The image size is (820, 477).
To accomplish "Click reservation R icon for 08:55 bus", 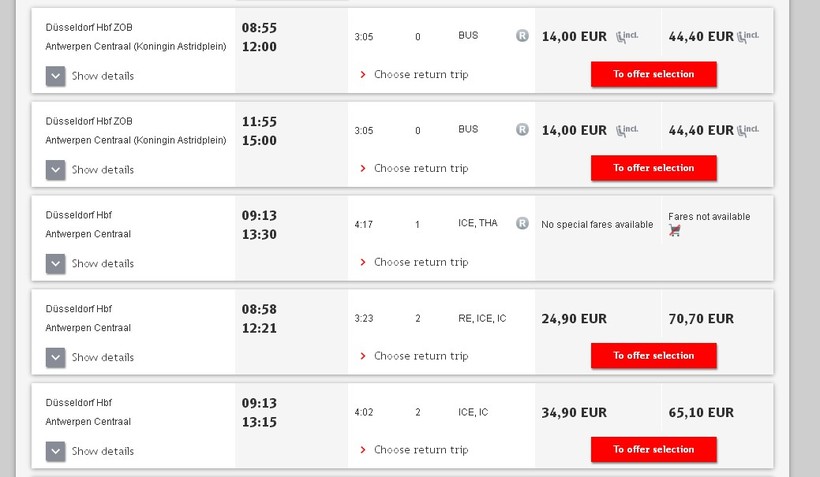I will click(522, 36).
